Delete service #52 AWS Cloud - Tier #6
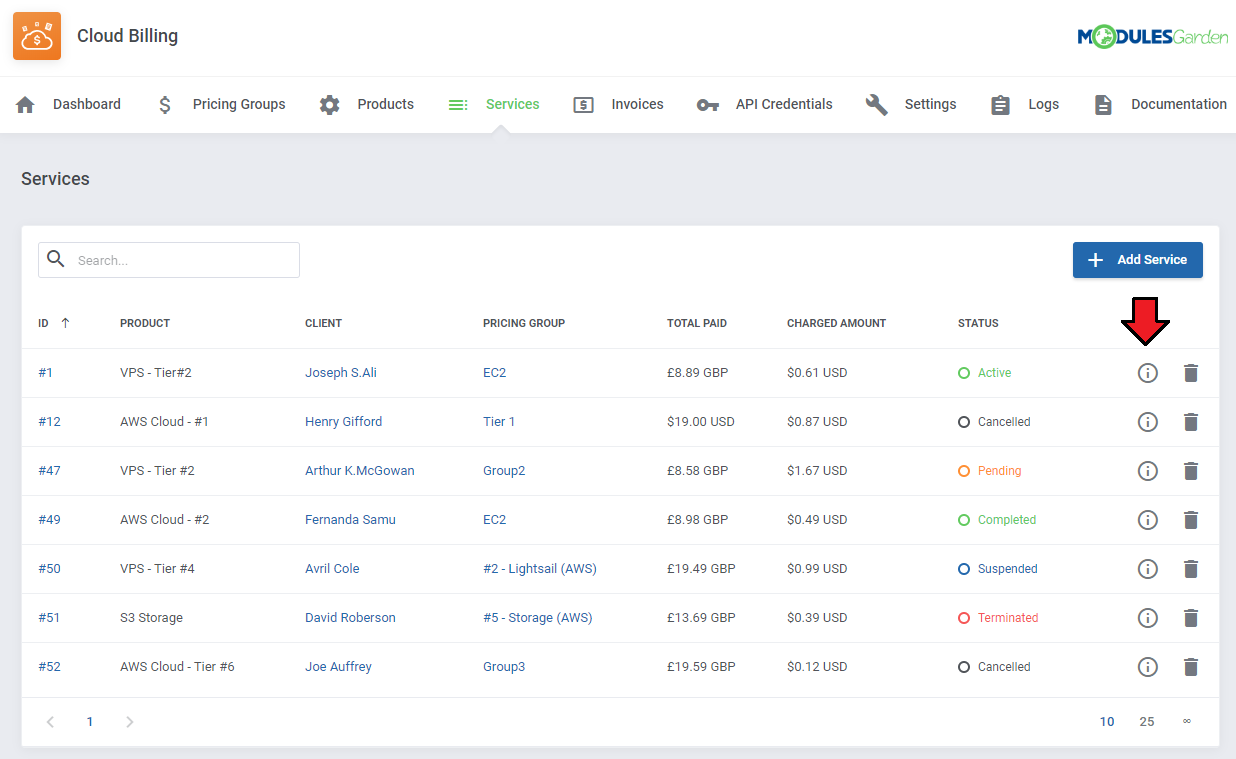Viewport: 1236px width, 759px height. (x=1190, y=667)
